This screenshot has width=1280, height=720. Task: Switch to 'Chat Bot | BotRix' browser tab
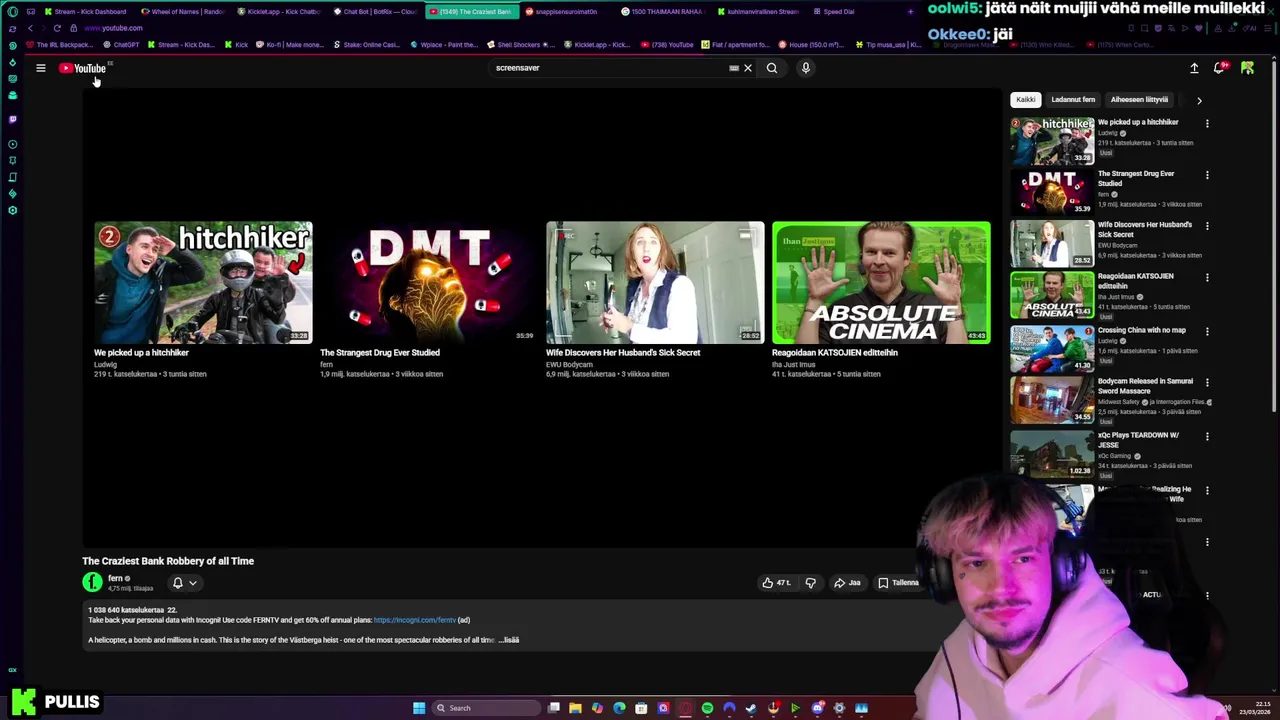click(x=375, y=11)
